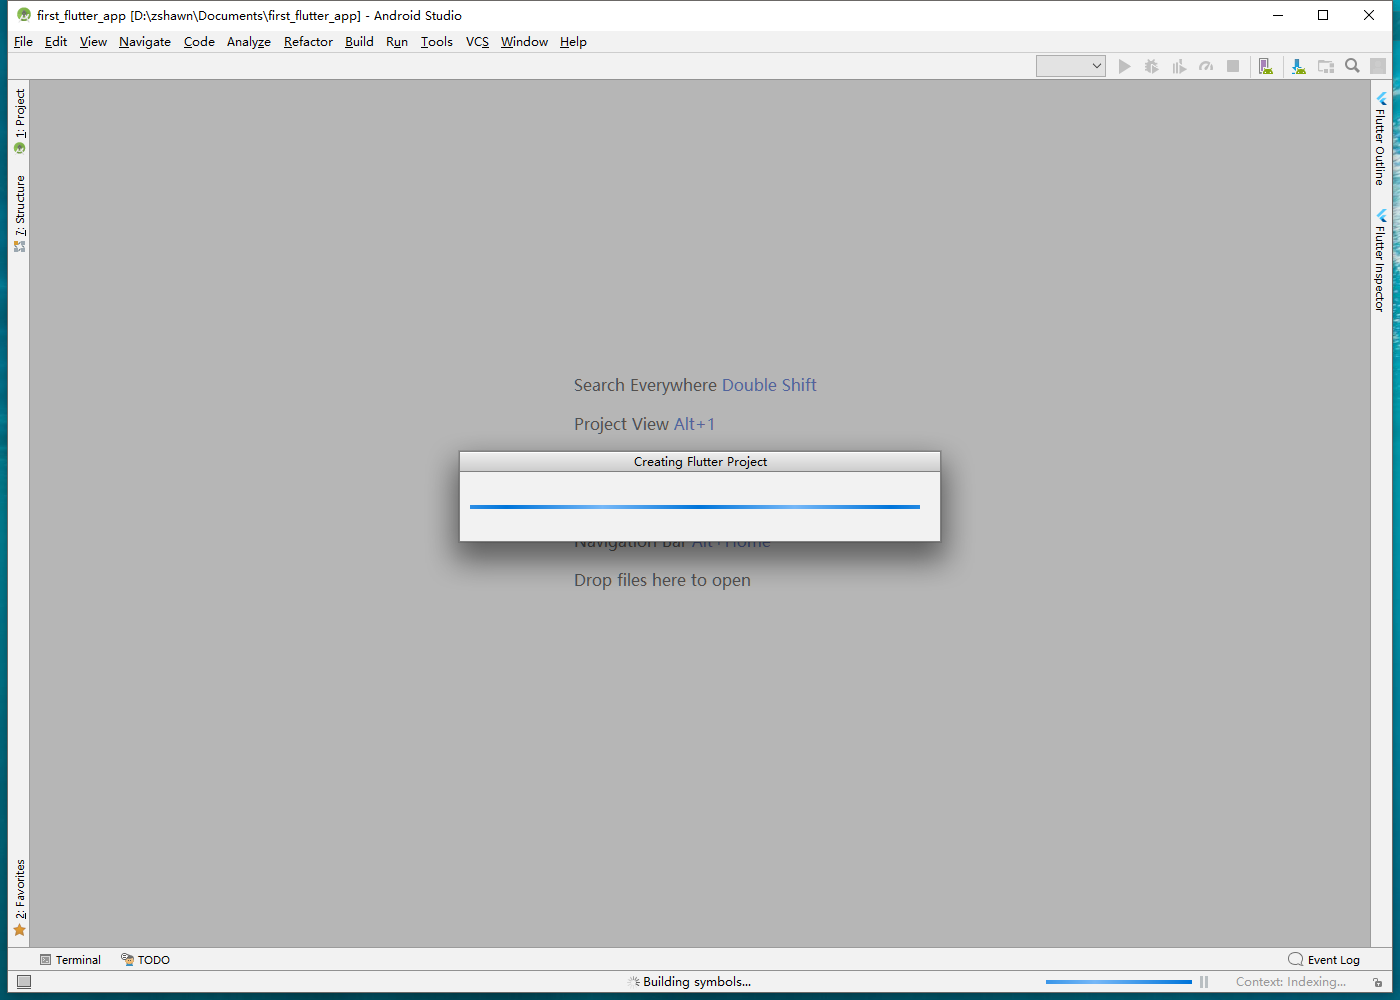Open the AVD Manager icon
Viewport: 1400px width, 1000px height.
(1266, 66)
